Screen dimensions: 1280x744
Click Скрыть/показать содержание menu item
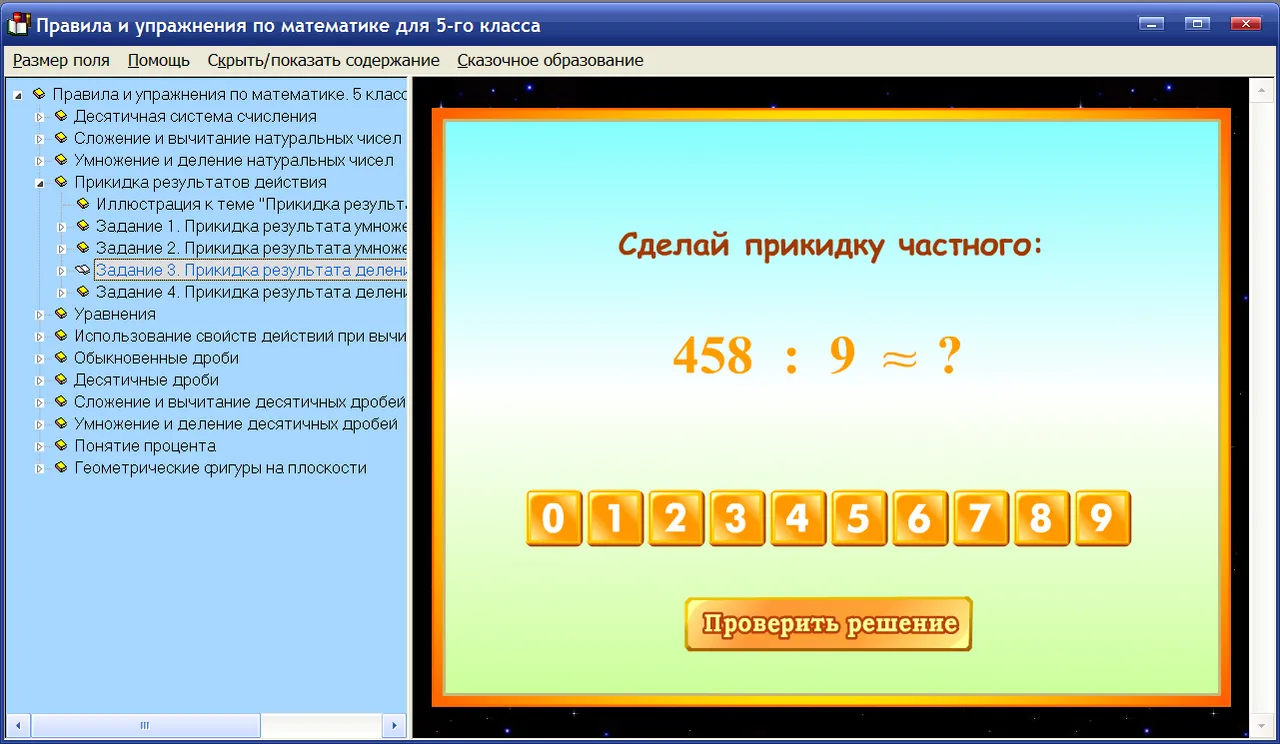[x=324, y=60]
